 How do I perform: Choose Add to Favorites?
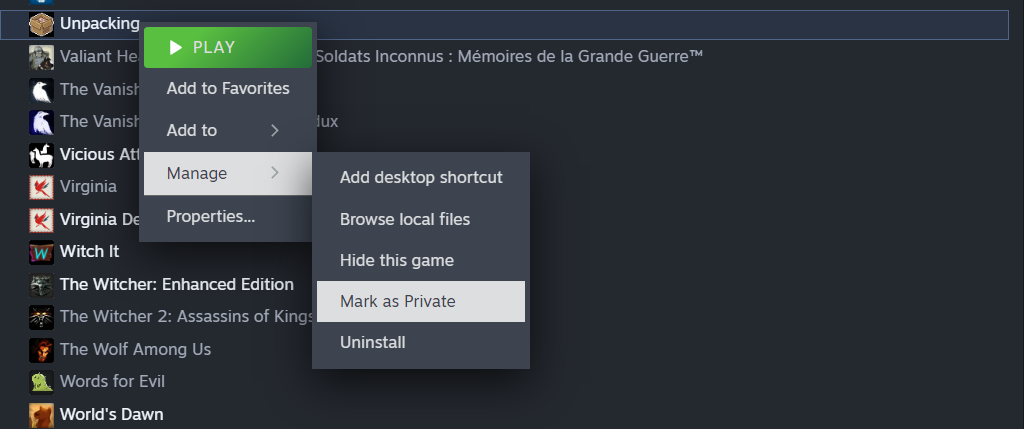tap(228, 89)
